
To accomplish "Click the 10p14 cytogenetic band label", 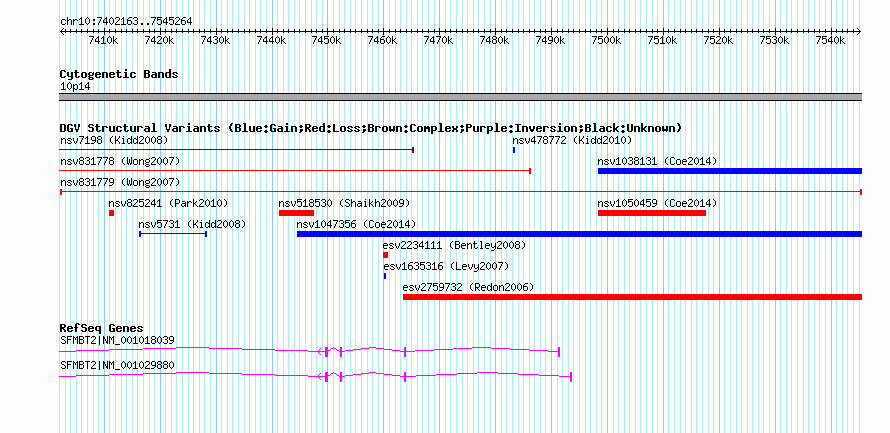I will pyautogui.click(x=75, y=86).
